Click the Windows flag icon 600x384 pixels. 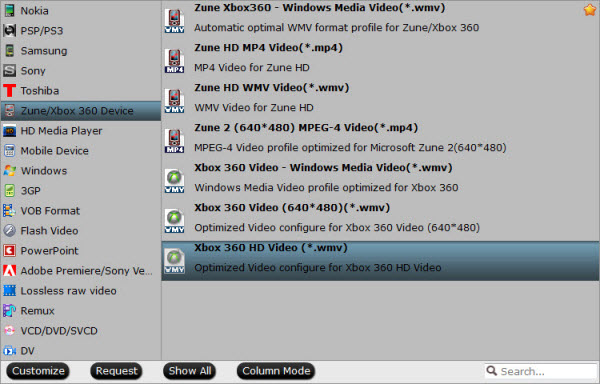(9, 171)
